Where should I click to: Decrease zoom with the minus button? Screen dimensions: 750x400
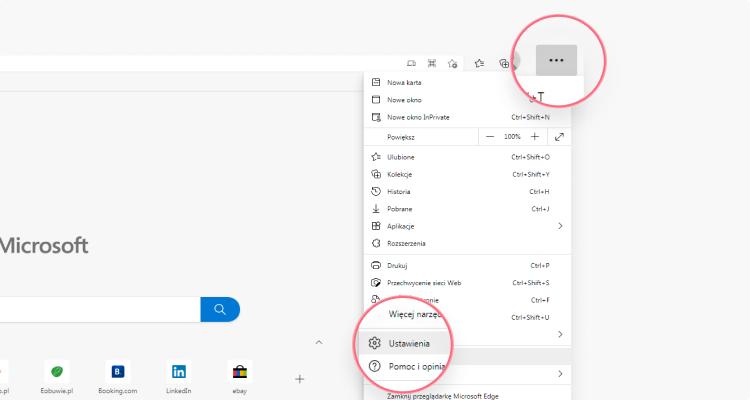tap(490, 137)
